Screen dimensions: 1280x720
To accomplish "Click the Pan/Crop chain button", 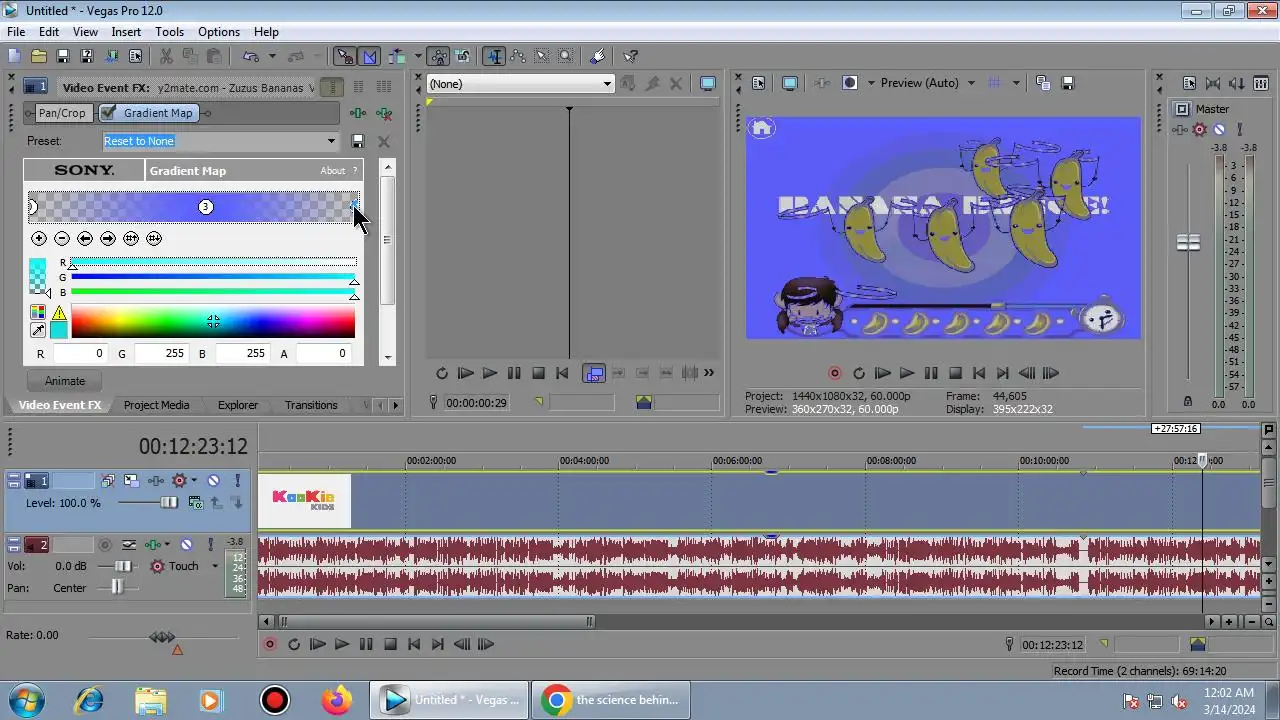I will point(62,114).
